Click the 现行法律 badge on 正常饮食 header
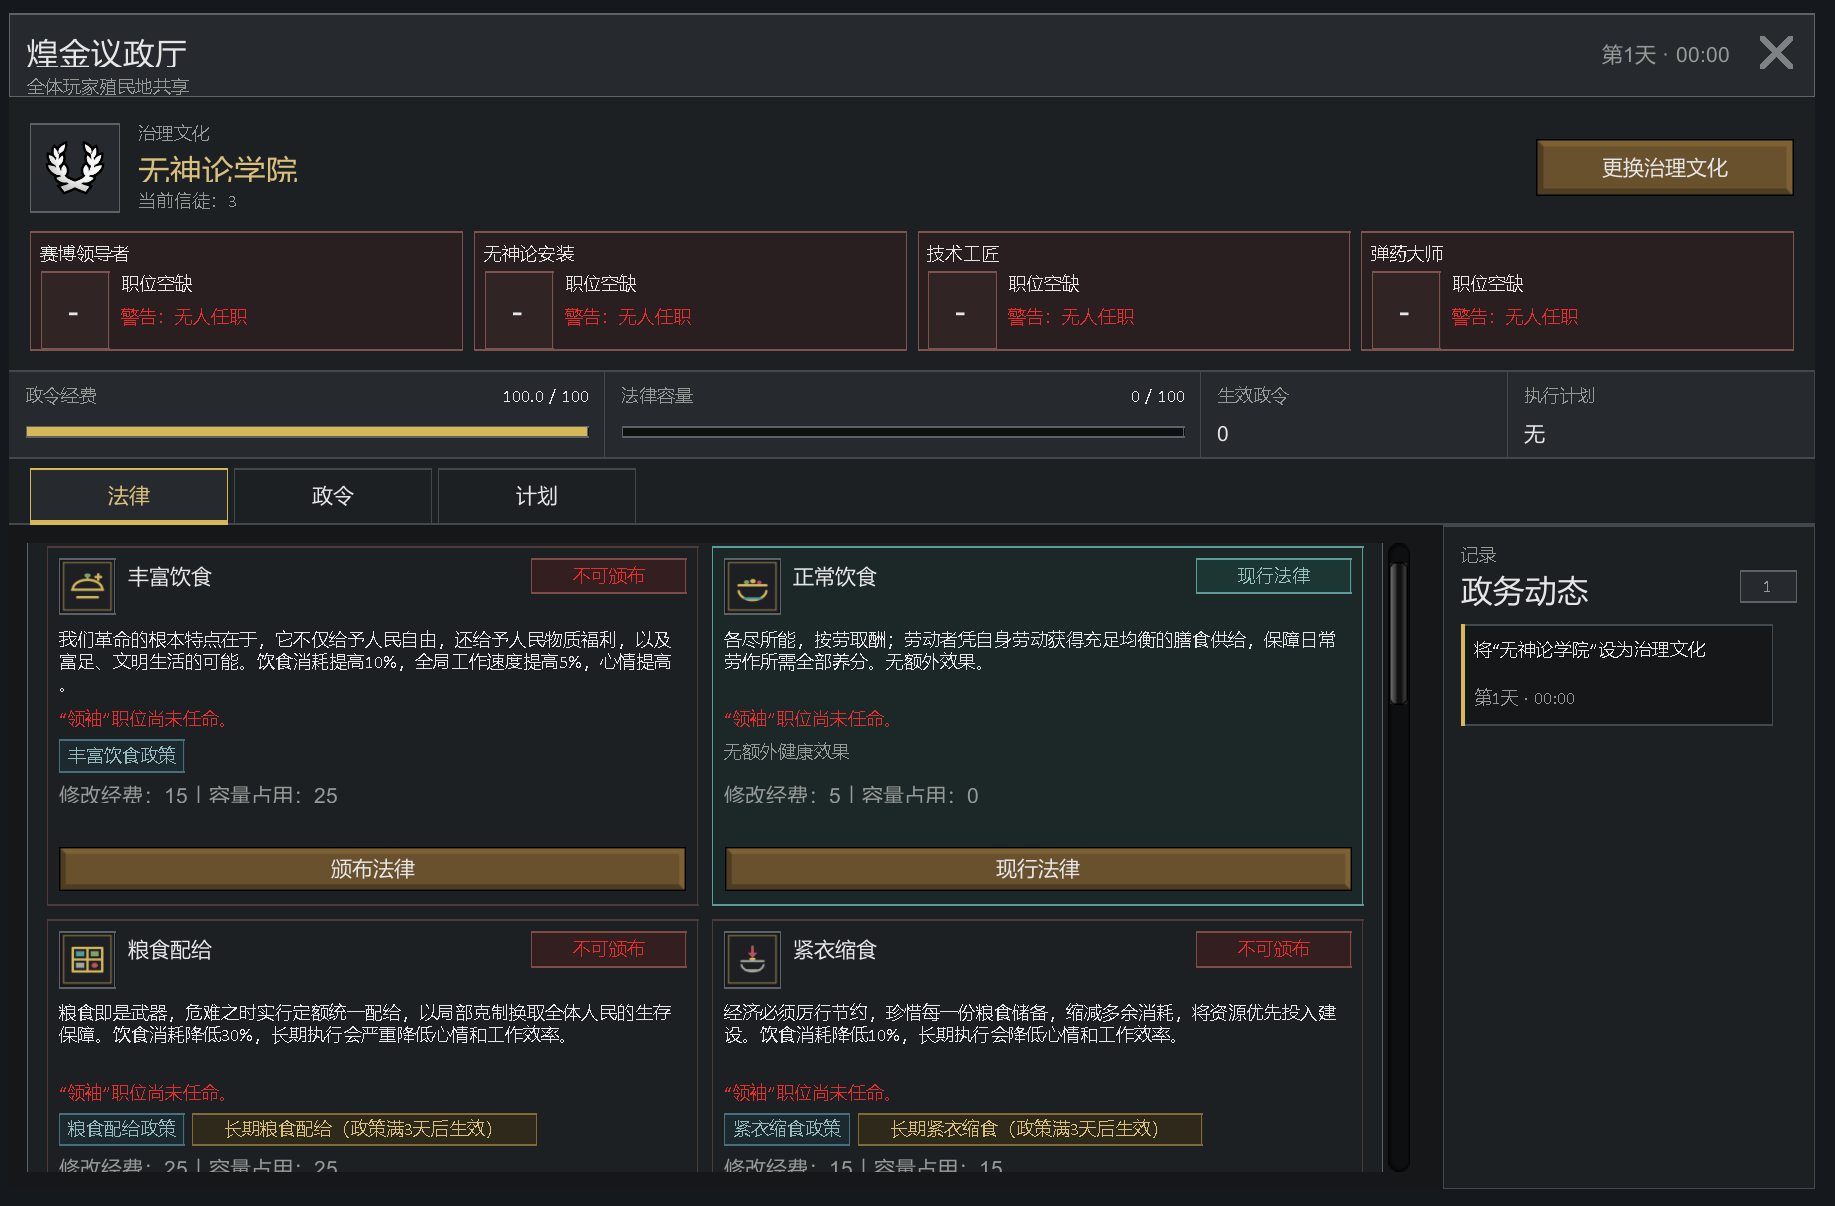Viewport: 1835px width, 1206px height. [x=1274, y=576]
